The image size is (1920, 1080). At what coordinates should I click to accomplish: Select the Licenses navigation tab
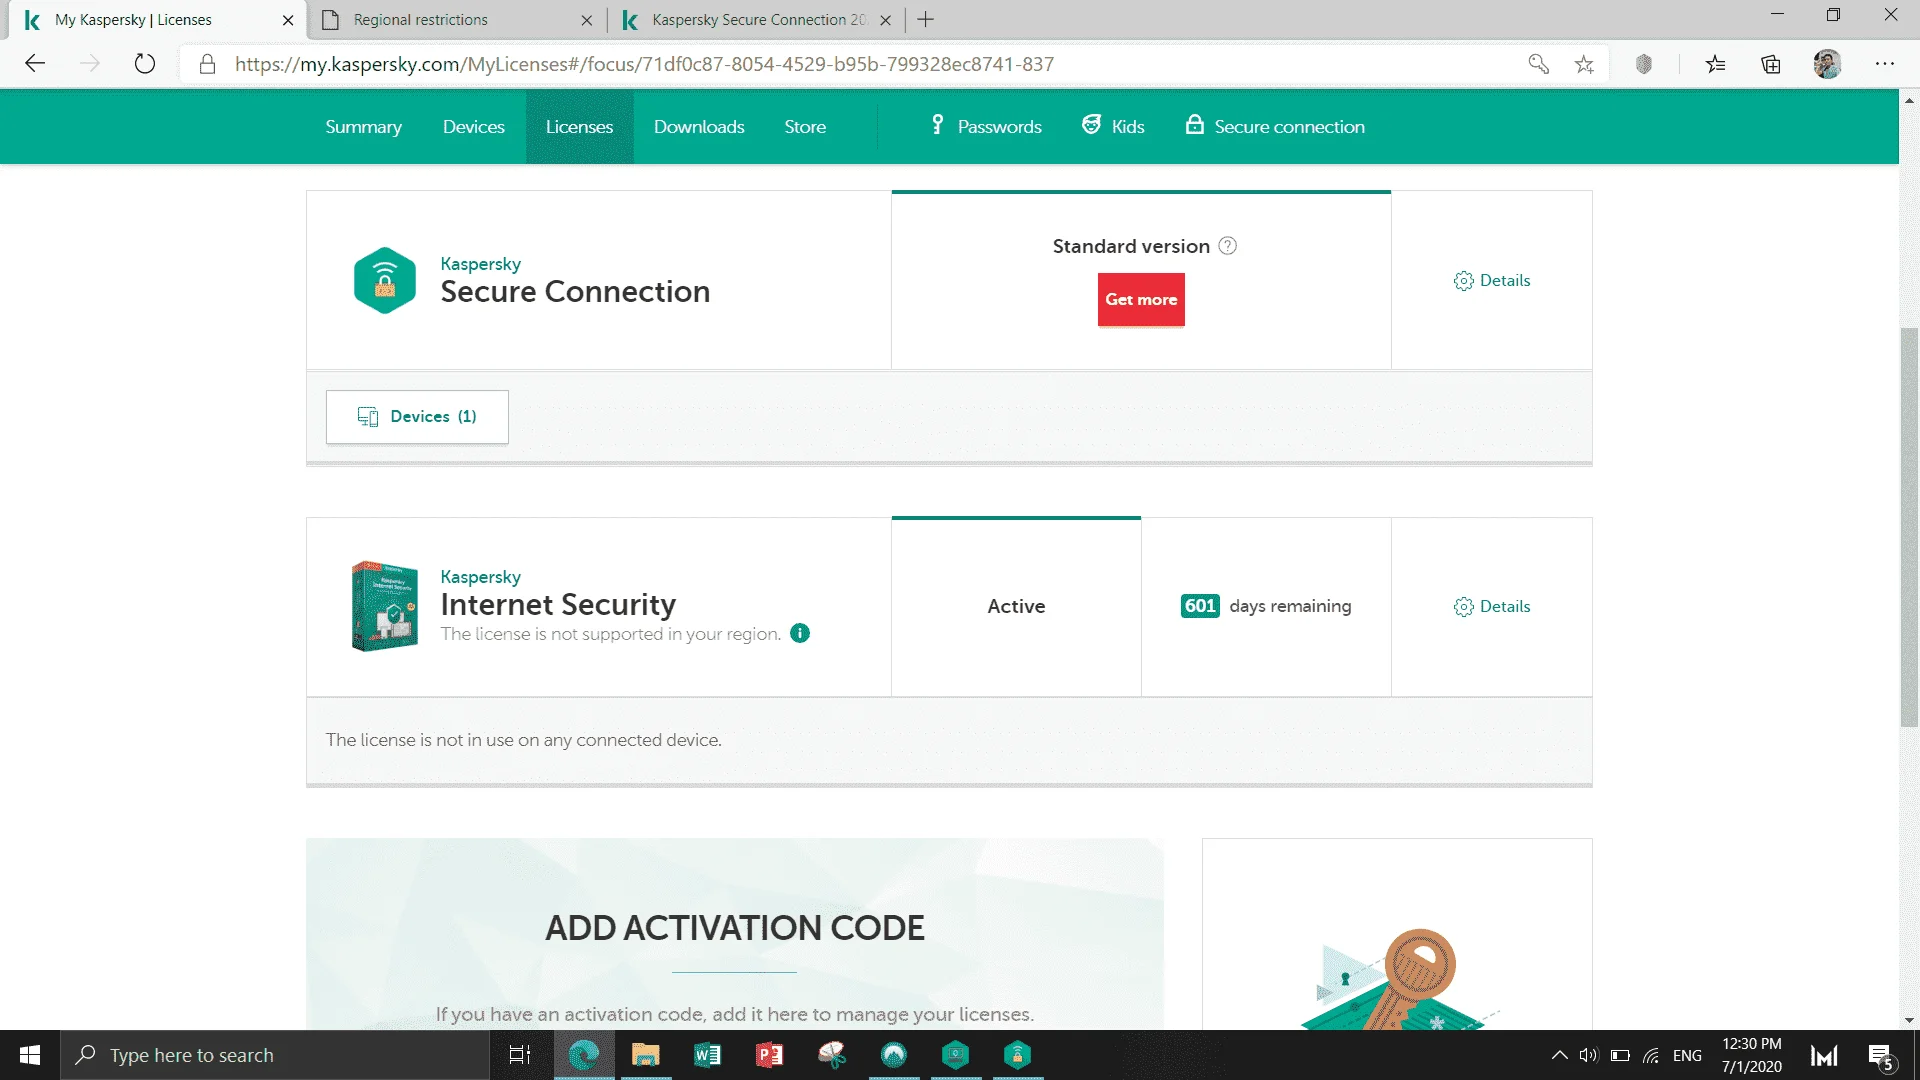(x=579, y=127)
